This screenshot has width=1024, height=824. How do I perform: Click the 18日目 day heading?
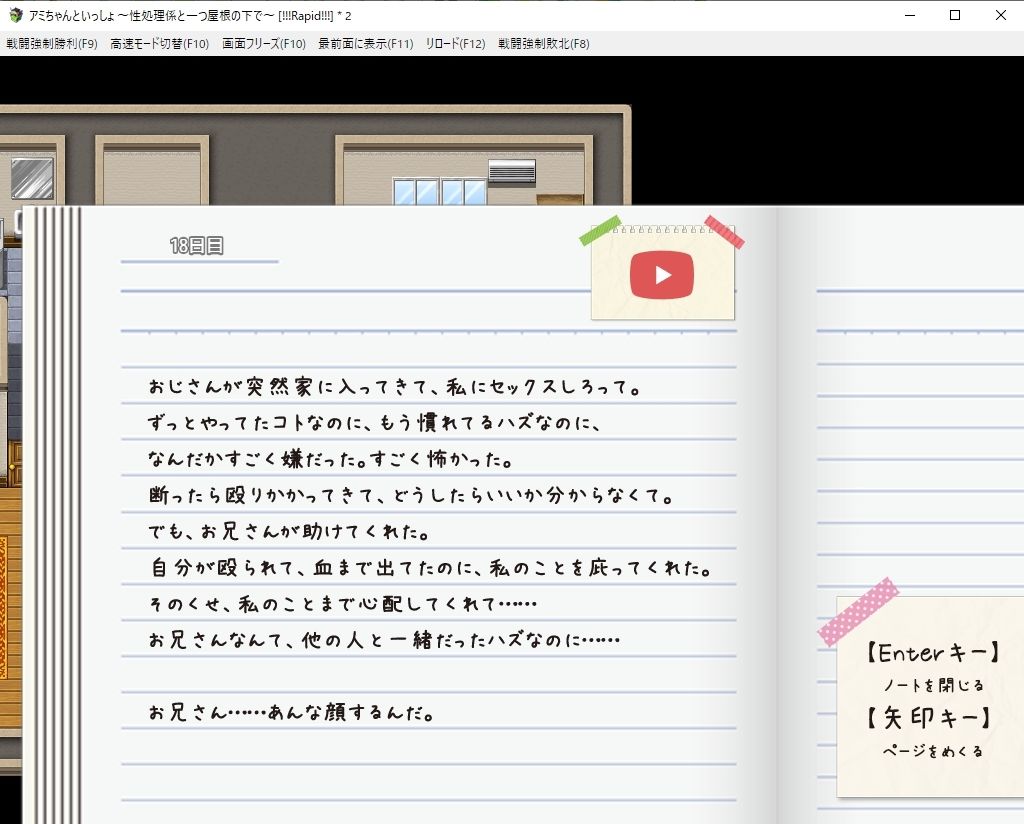point(197,246)
